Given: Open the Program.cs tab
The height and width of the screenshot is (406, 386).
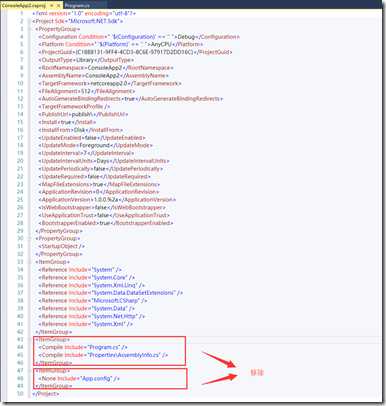Looking at the screenshot, I should click(x=77, y=5).
